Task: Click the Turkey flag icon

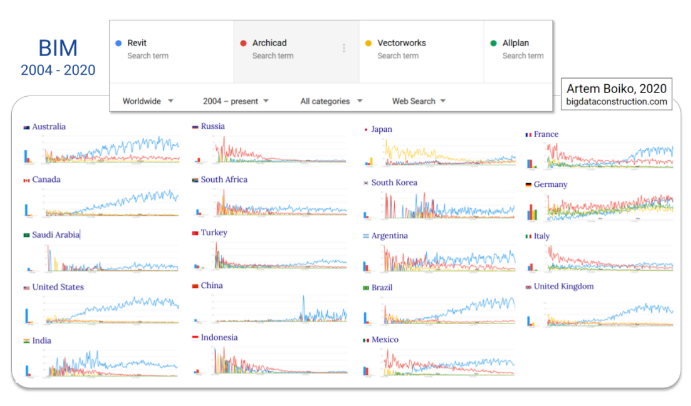Action: click(195, 233)
